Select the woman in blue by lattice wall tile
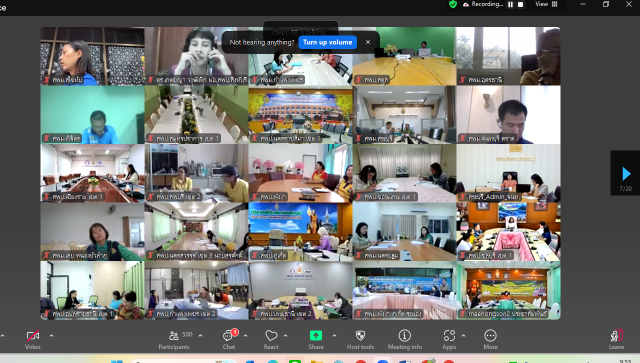This screenshot has height=363, width=640. click(x=92, y=56)
